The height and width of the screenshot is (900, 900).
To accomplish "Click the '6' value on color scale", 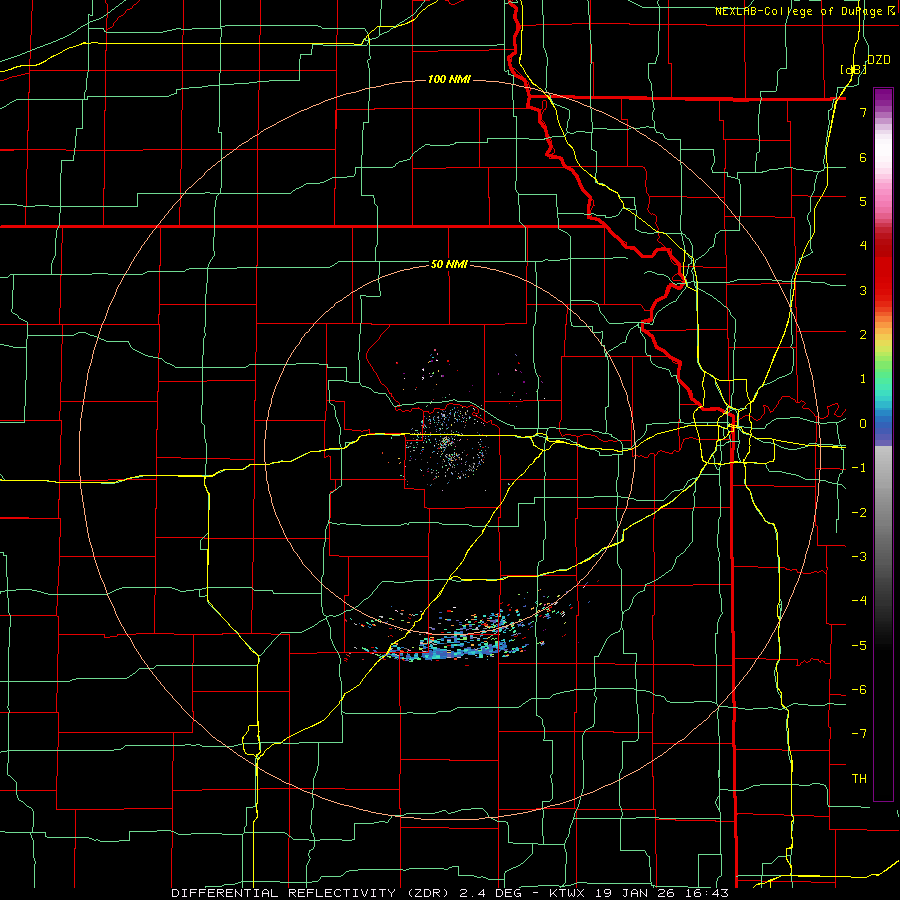I will point(863,157).
